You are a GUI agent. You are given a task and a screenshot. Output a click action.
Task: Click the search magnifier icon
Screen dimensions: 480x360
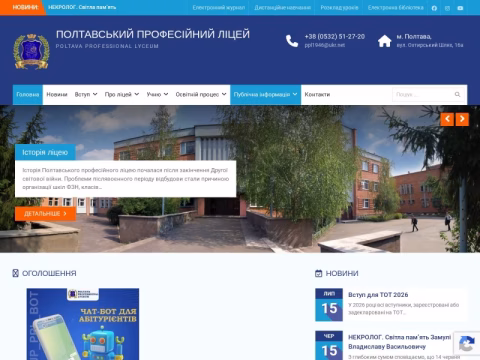tap(457, 95)
